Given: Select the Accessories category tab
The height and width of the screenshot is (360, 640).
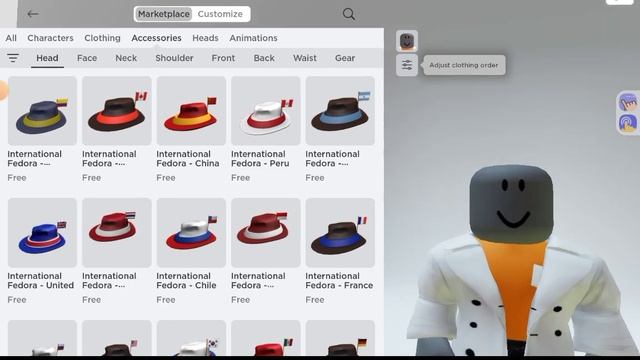Looking at the screenshot, I should (x=156, y=38).
